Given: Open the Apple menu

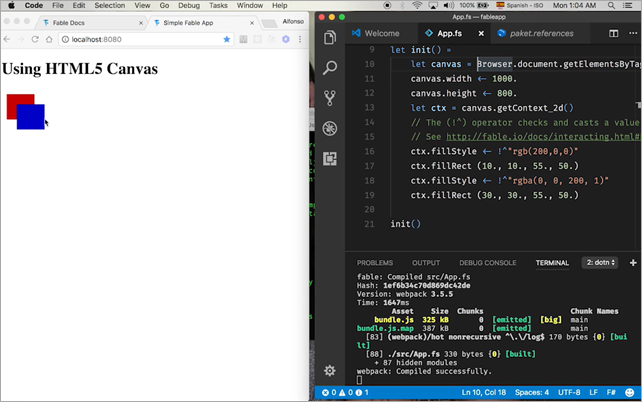Looking at the screenshot, I should pyautogui.click(x=11, y=5).
